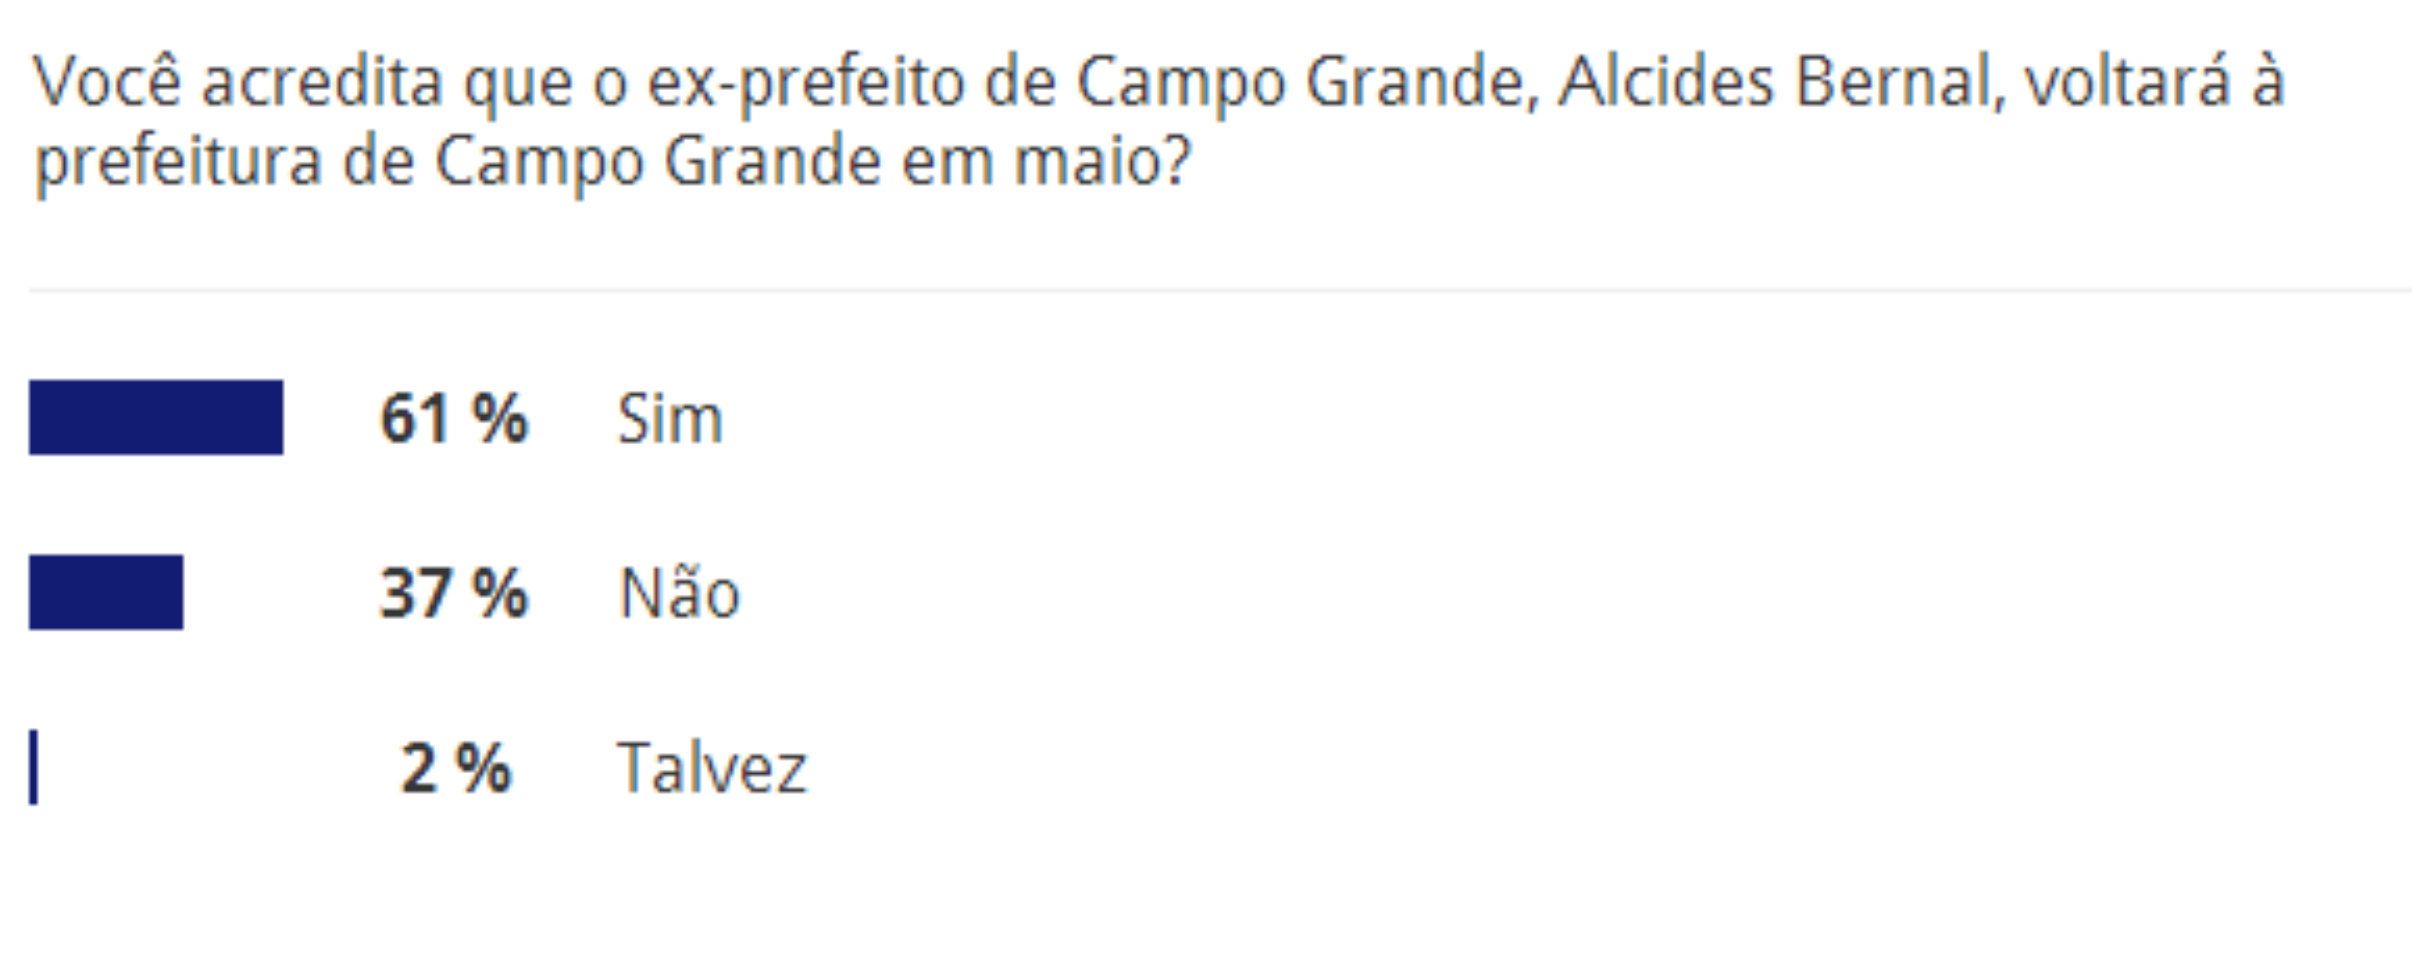
Task: Click the name Alcides Bernal in the question
Action: [1781, 81]
